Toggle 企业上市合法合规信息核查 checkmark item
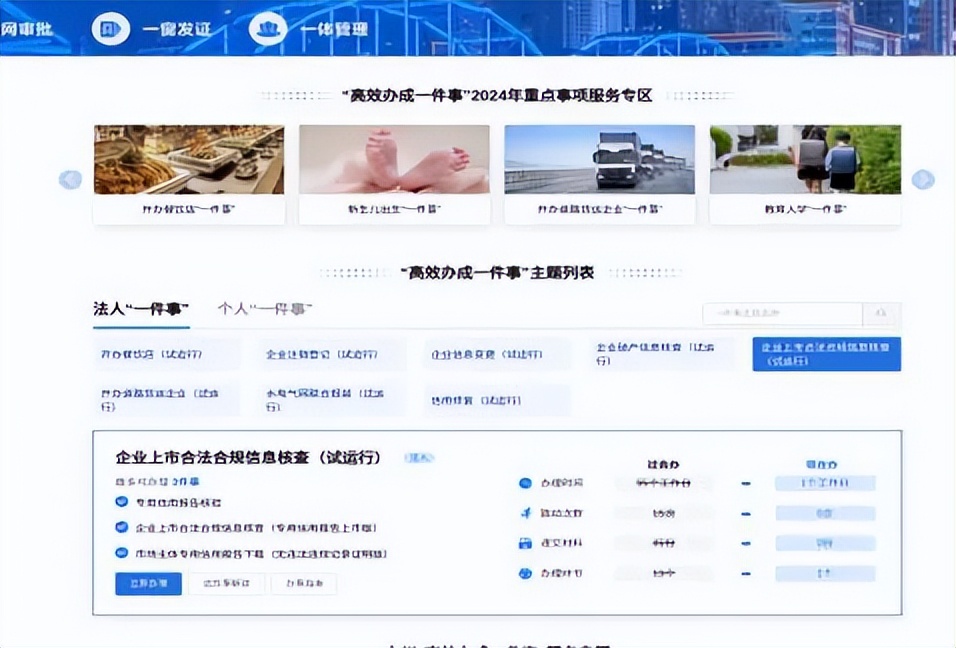This screenshot has width=956, height=648. tap(122, 527)
